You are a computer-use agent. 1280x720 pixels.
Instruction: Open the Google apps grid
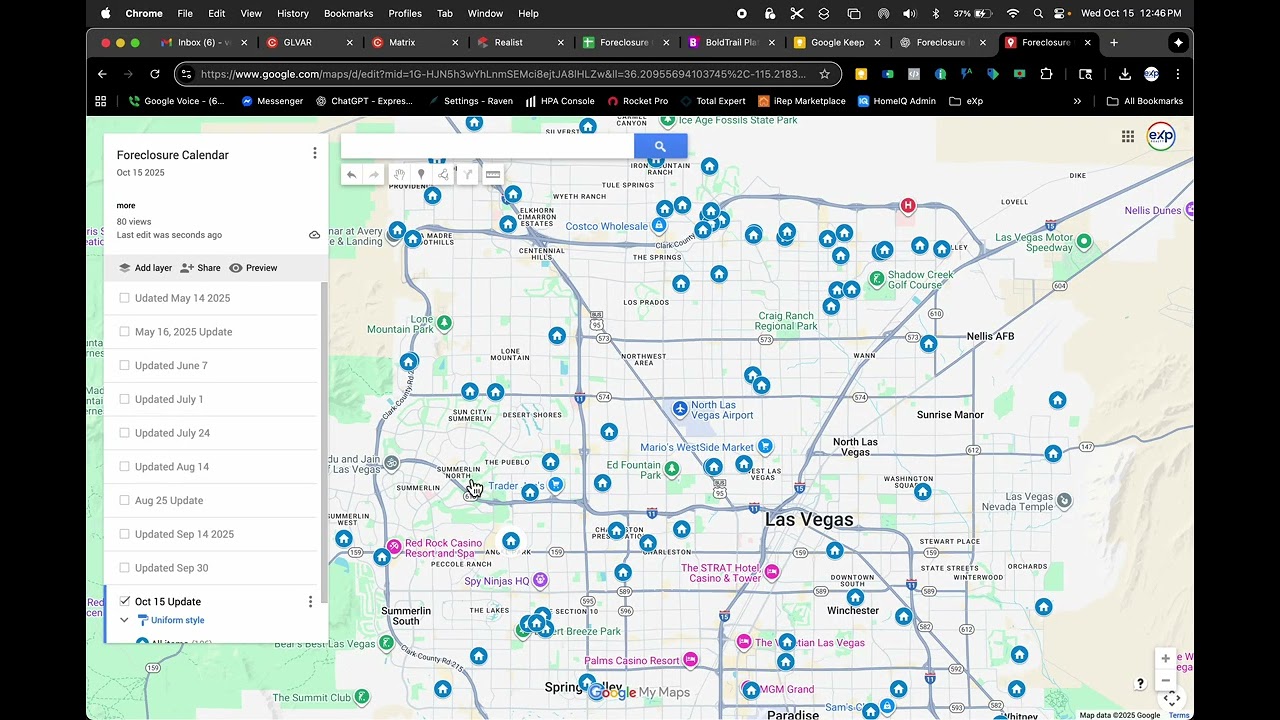[1127, 137]
